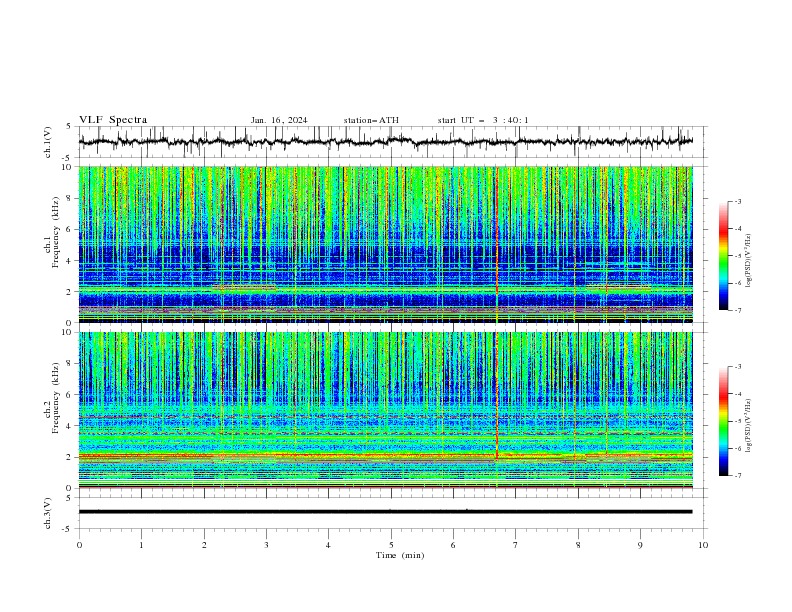Click the time axis tick label '0'
The image size is (792, 612).
click(x=79, y=545)
